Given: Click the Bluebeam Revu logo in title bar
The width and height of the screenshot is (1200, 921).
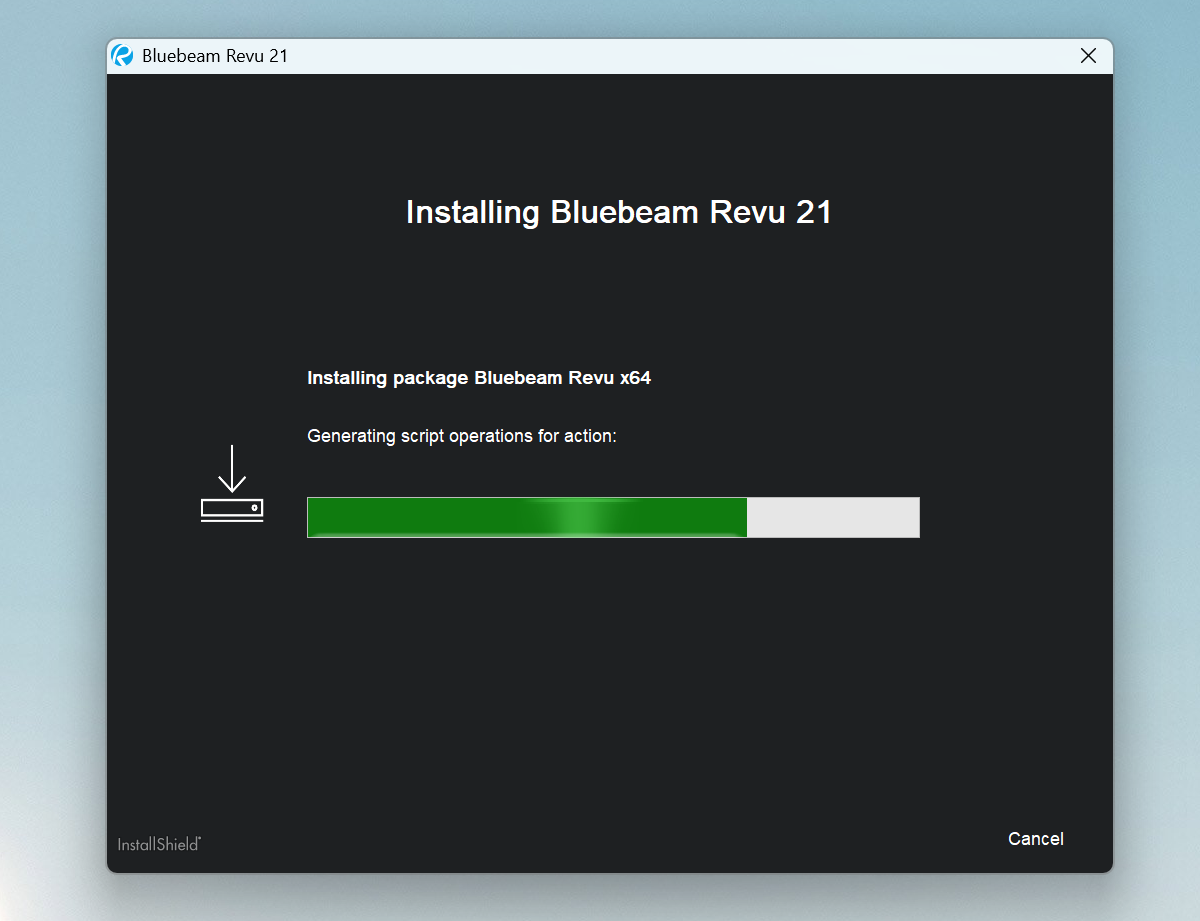Looking at the screenshot, I should 123,56.
